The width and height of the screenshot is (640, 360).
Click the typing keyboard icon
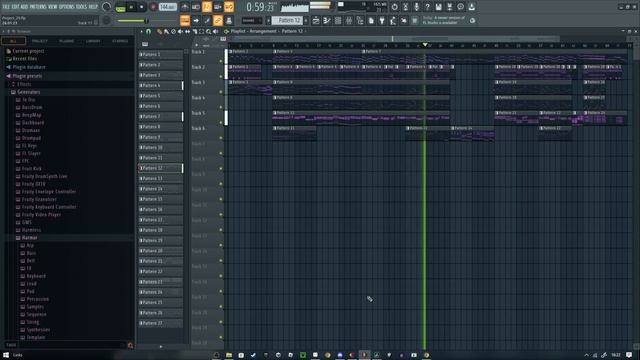[229, 20]
